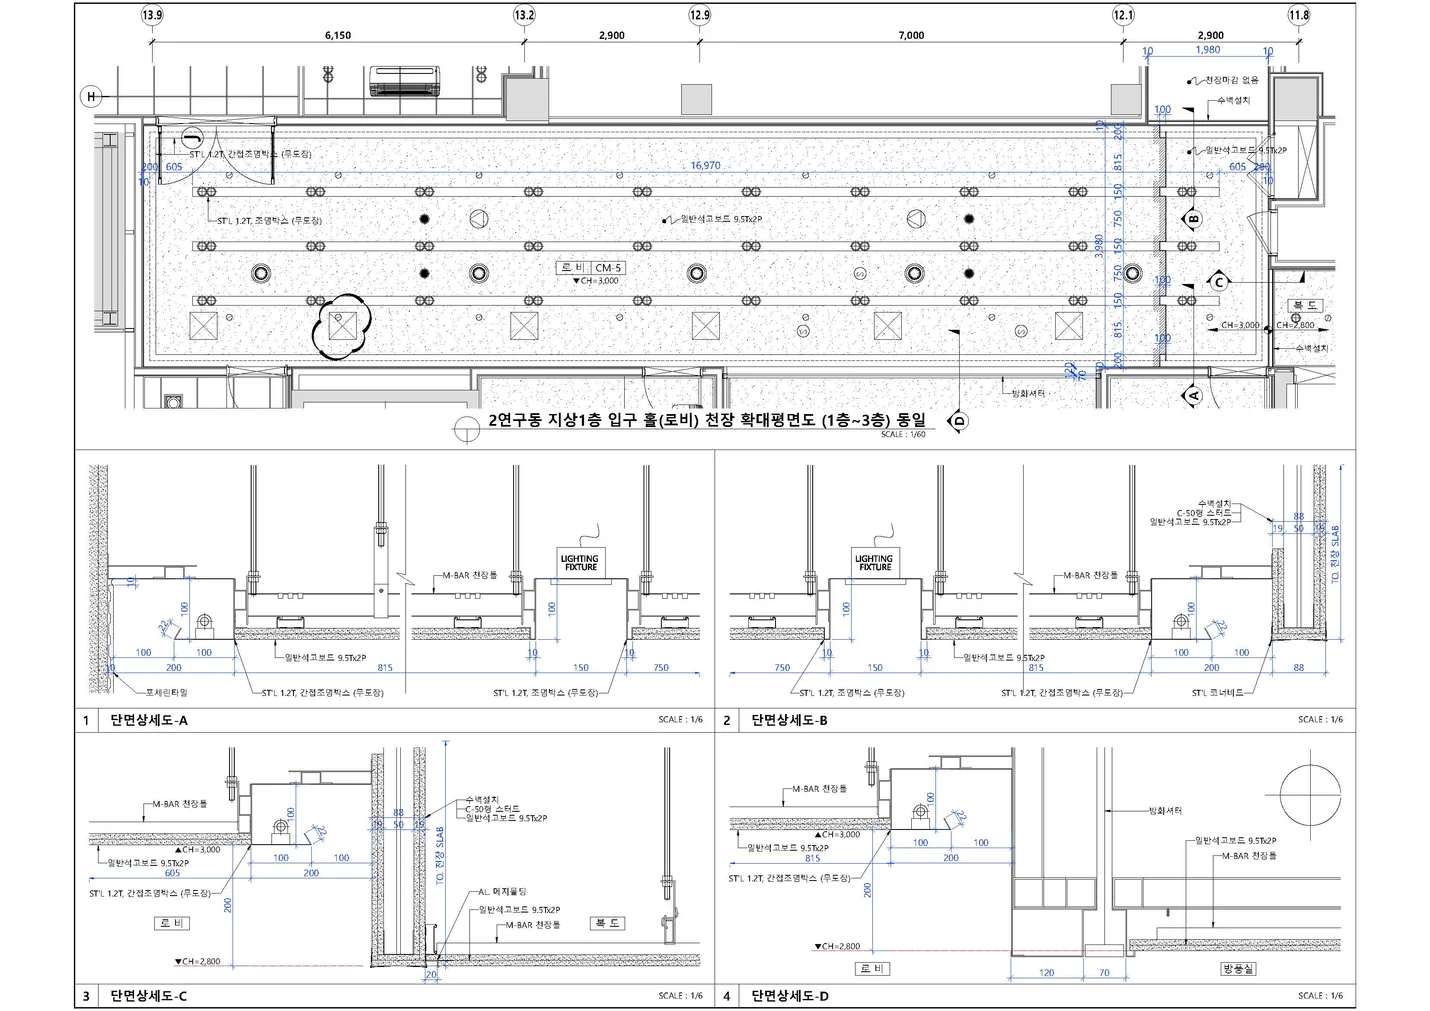Click section marker B triangle in plan

(1193, 219)
